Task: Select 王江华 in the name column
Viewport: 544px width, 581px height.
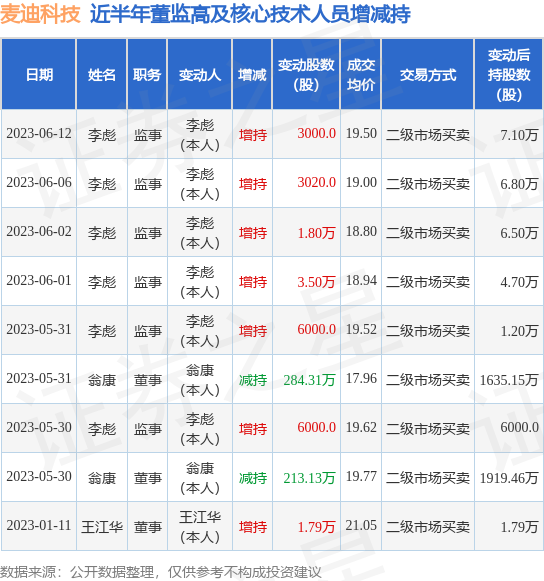Action: pyautogui.click(x=102, y=527)
